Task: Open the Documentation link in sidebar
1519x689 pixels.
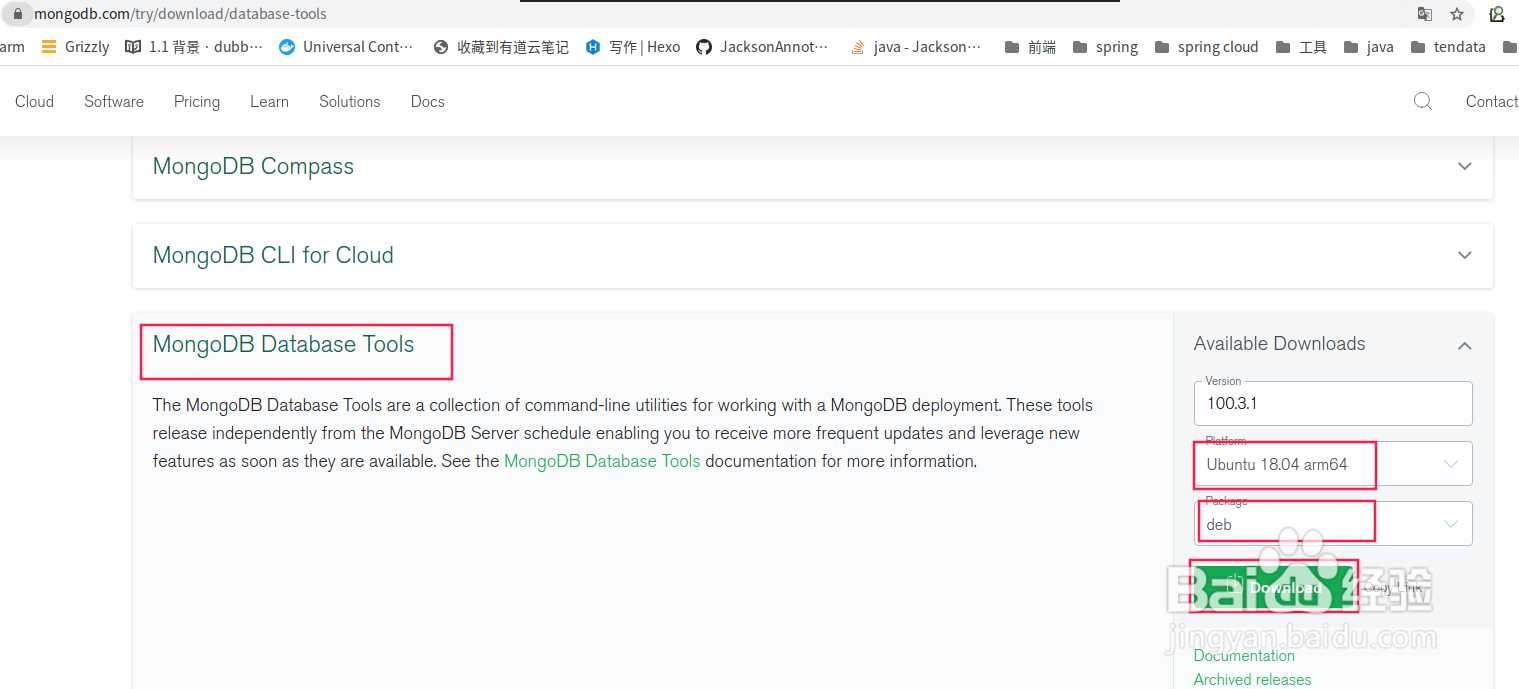Action: (x=1244, y=655)
